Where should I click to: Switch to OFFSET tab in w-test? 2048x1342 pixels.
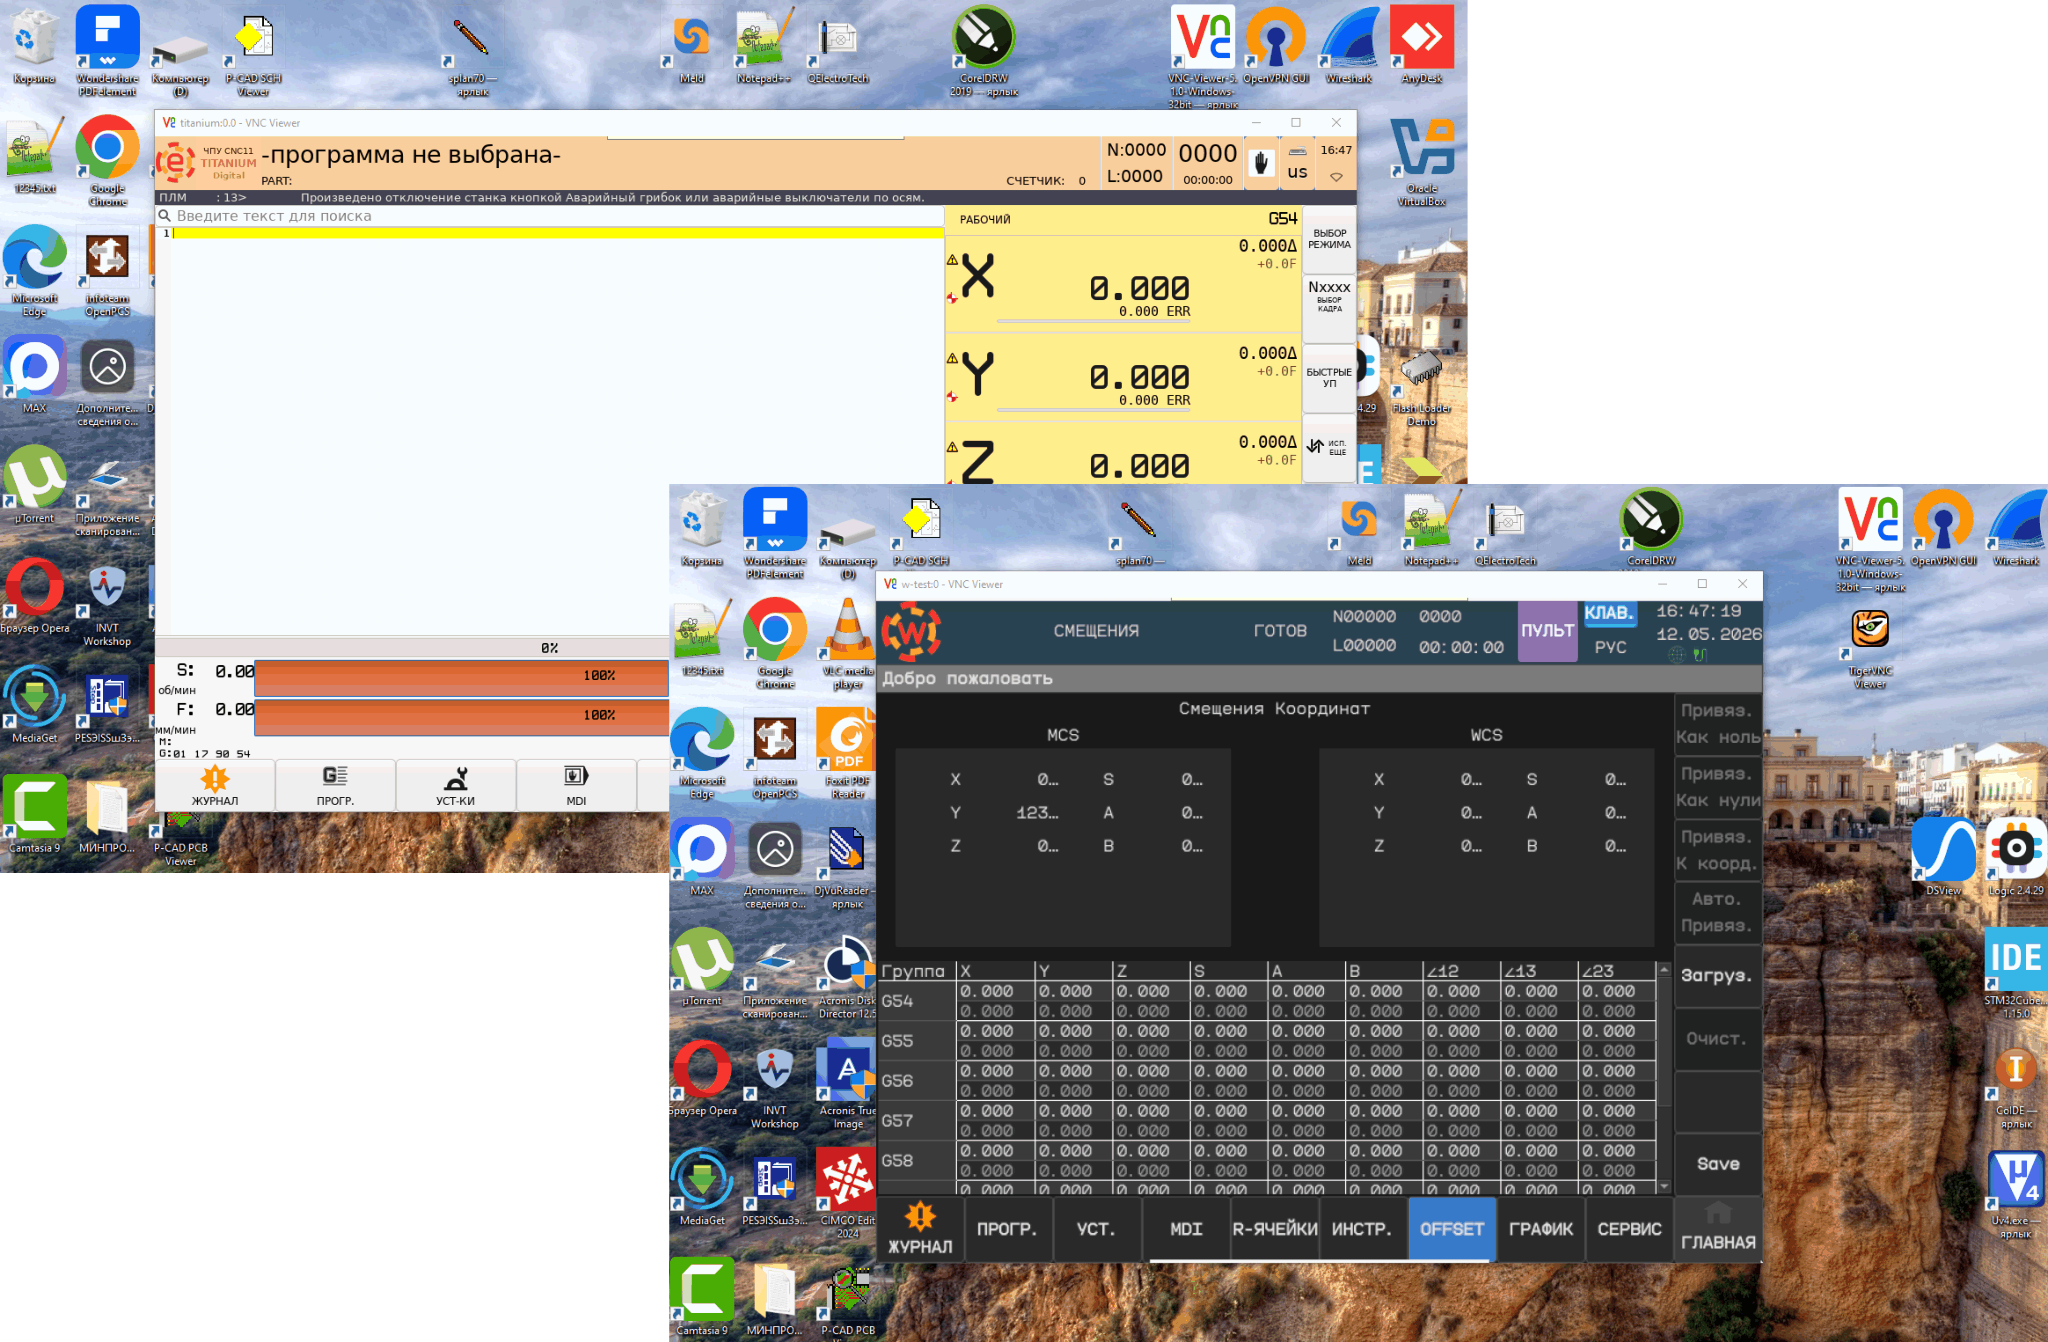click(x=1452, y=1229)
